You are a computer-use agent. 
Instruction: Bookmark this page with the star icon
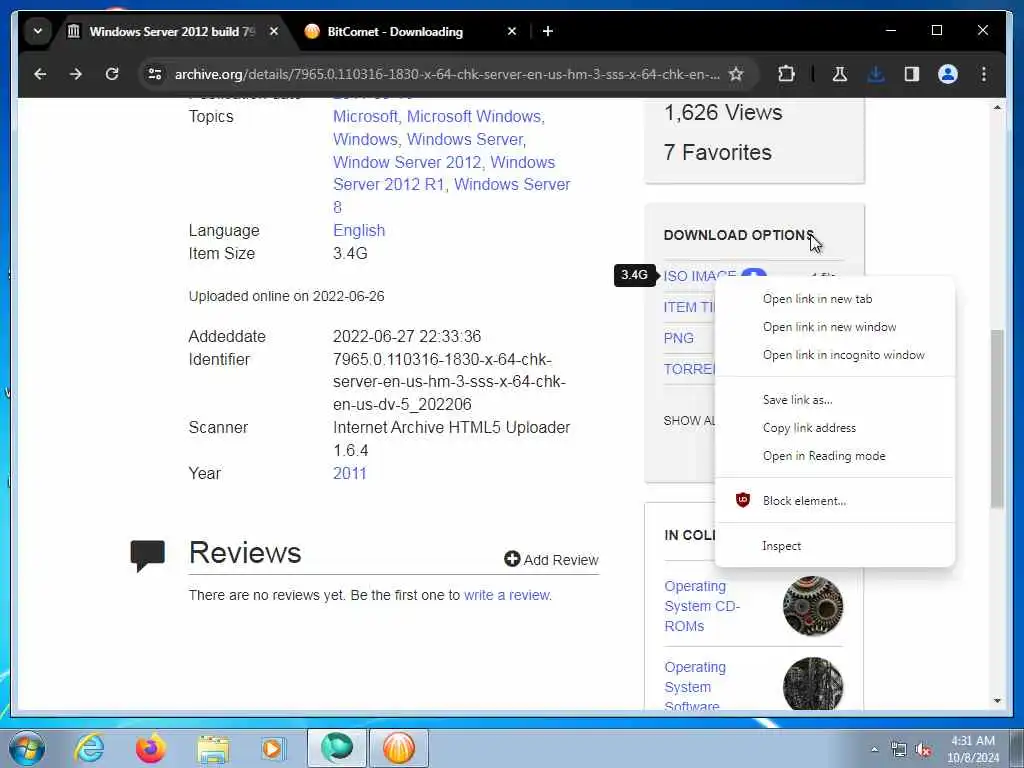point(736,74)
